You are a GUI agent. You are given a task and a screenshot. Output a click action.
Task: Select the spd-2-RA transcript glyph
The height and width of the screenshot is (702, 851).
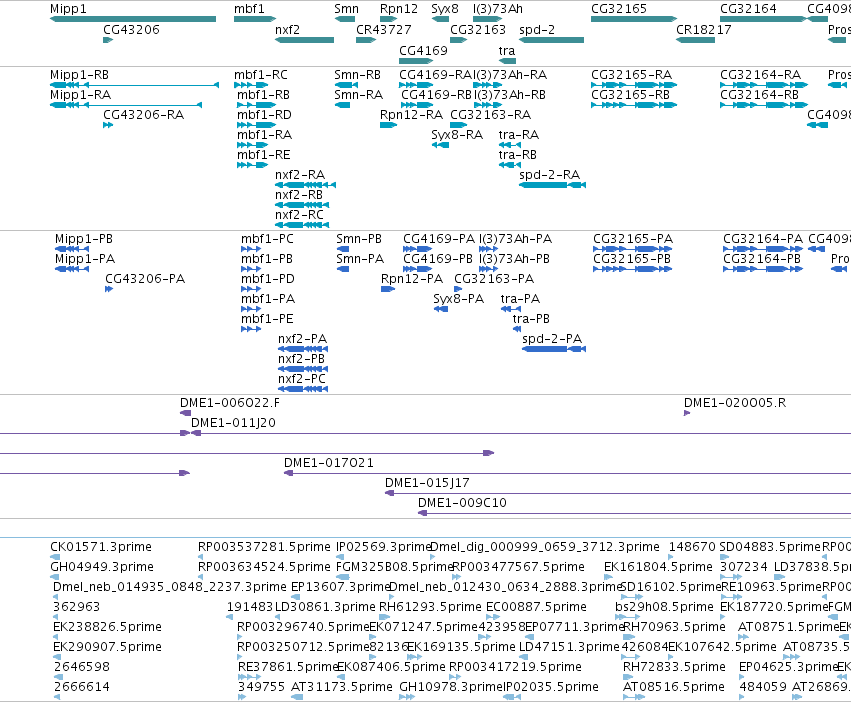pos(552,185)
